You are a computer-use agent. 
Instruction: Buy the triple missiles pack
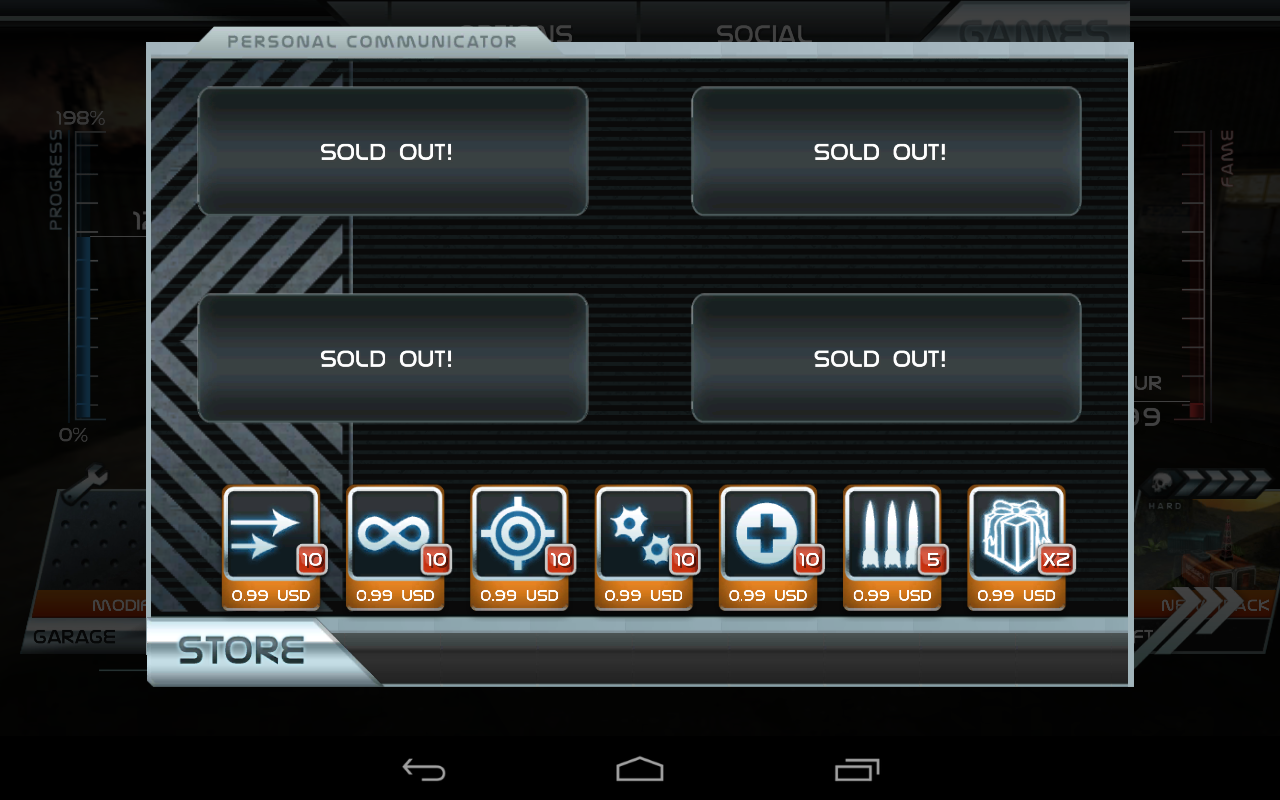tap(892, 547)
